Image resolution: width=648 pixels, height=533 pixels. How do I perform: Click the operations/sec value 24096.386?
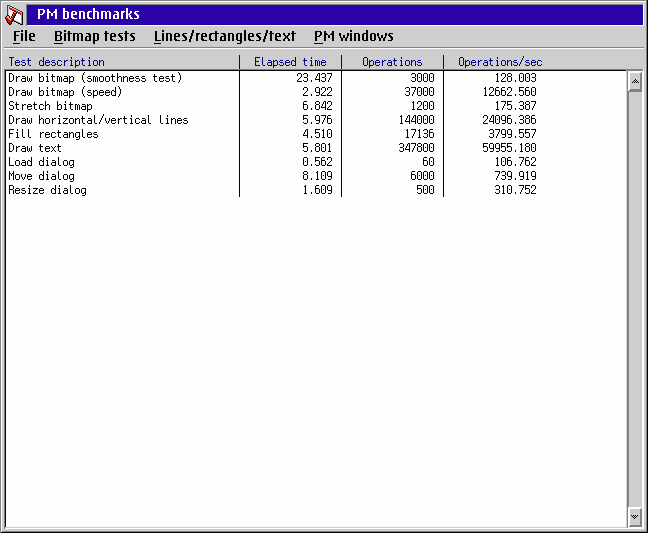[510, 120]
